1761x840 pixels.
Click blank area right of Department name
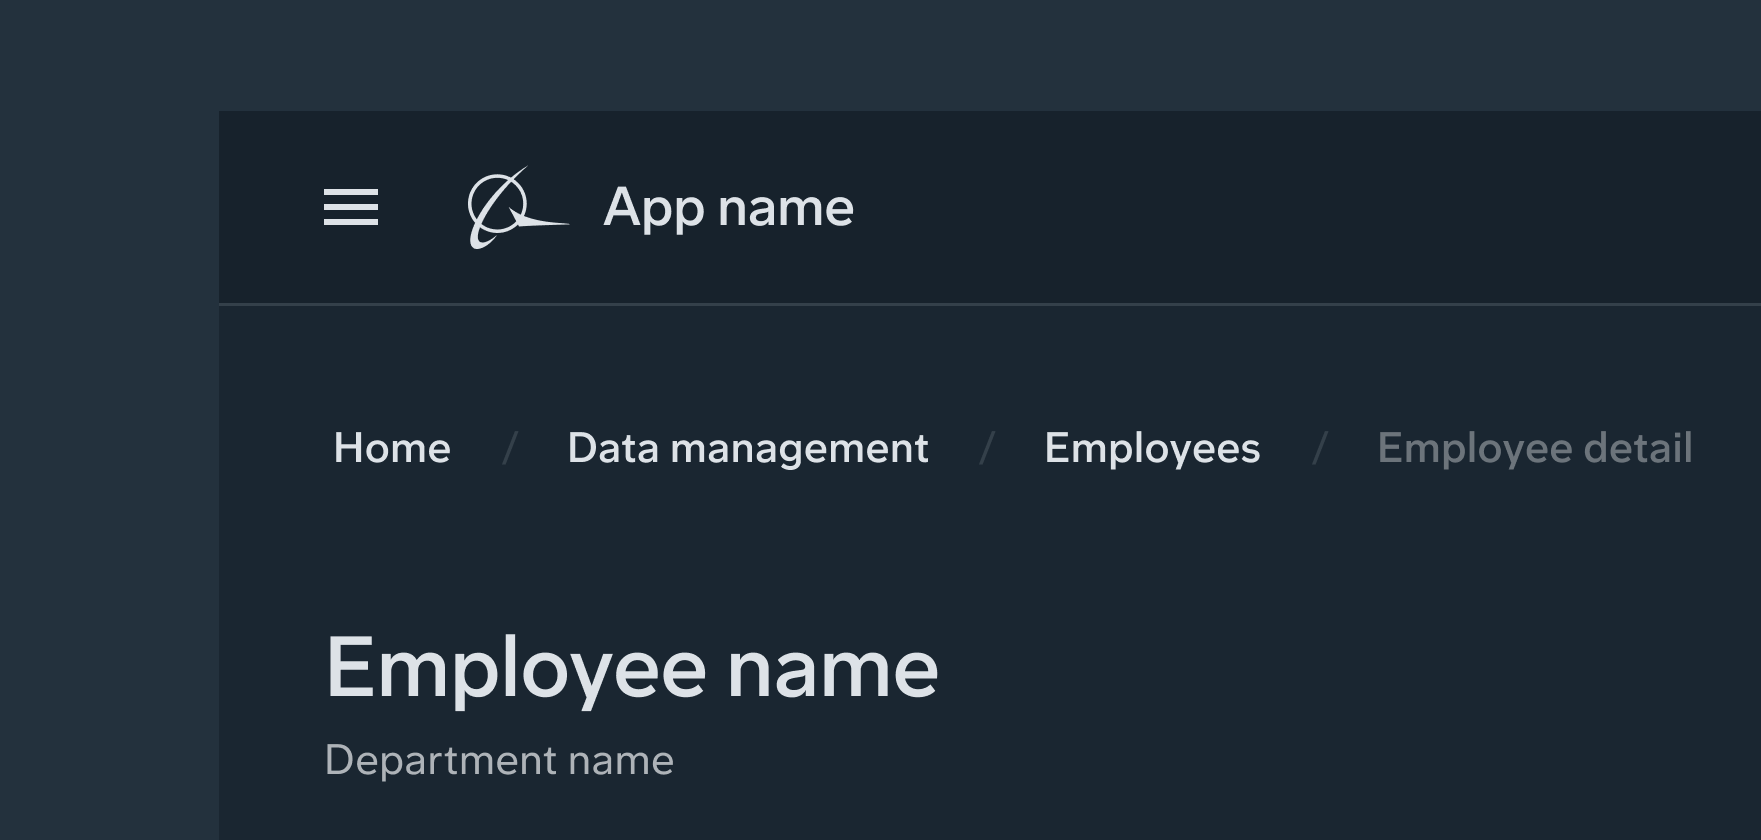click(1200, 760)
